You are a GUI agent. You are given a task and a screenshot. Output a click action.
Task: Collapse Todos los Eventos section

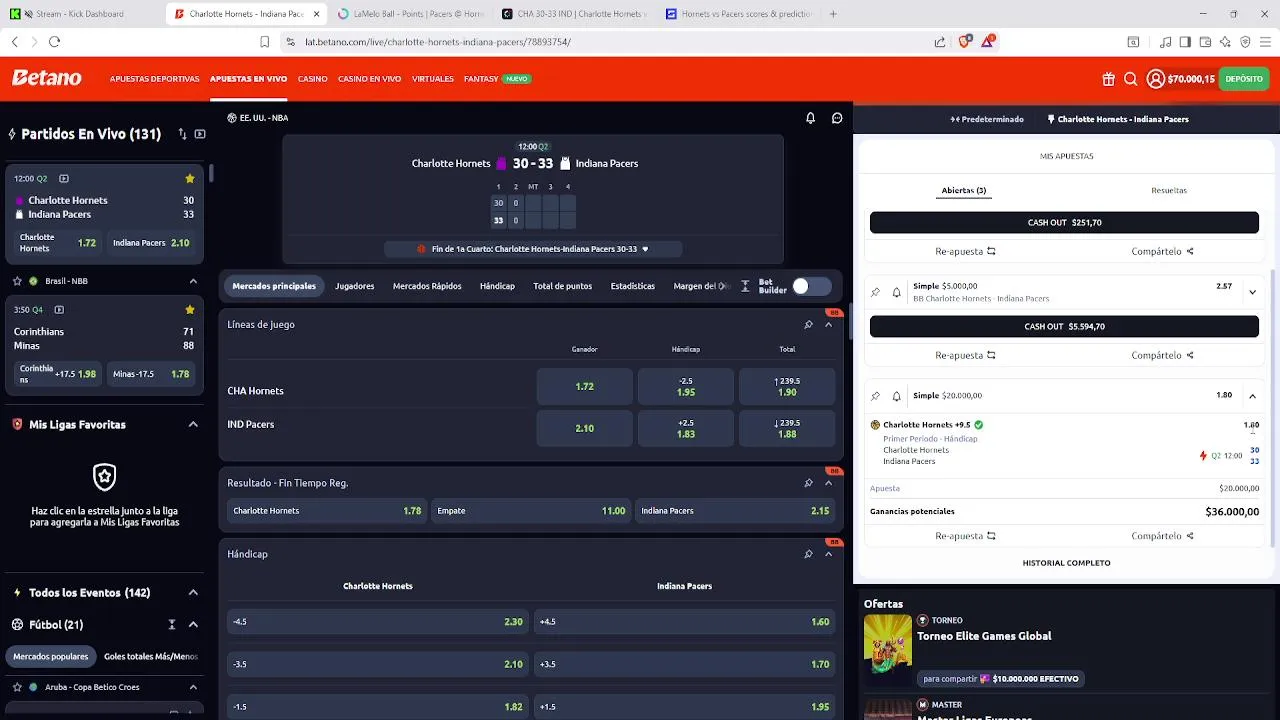click(193, 593)
